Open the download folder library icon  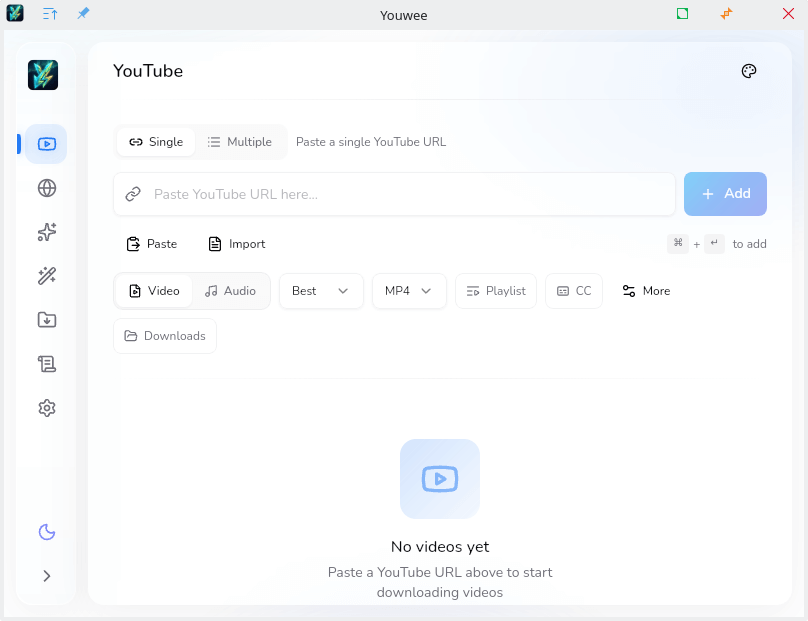coord(46,320)
